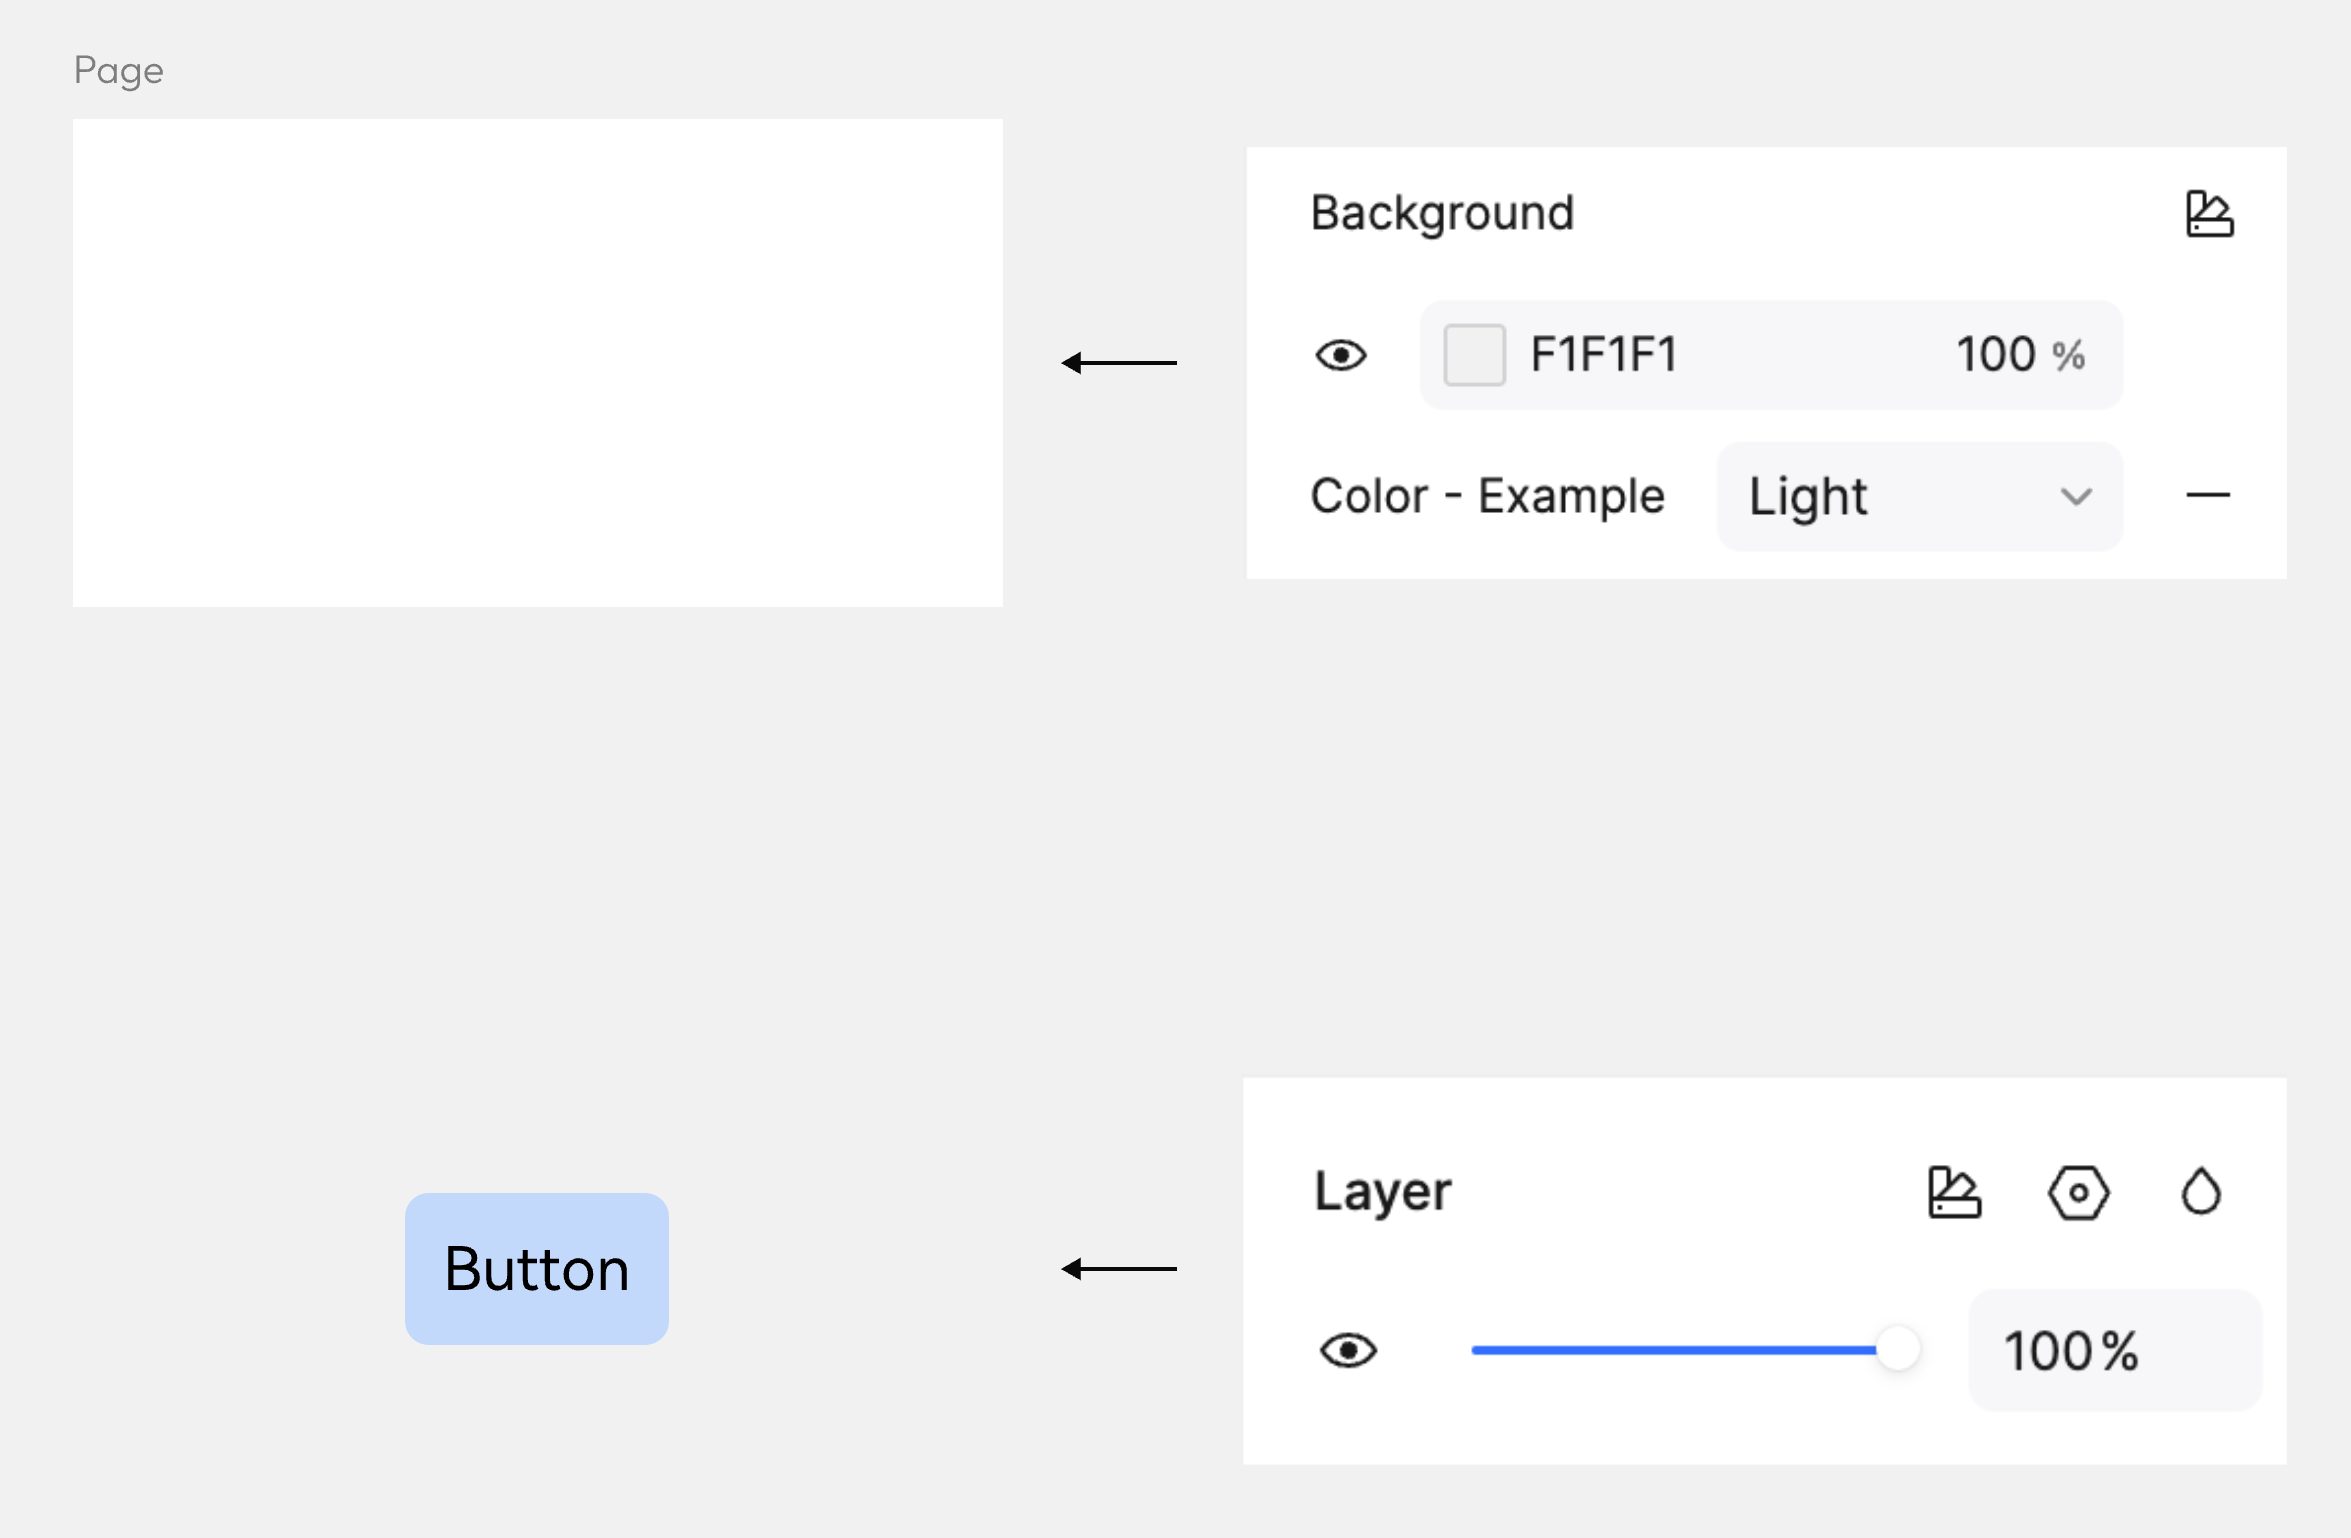Screen dimensions: 2351x1538
Task: Click the Layer section heading
Action: 1382,1192
